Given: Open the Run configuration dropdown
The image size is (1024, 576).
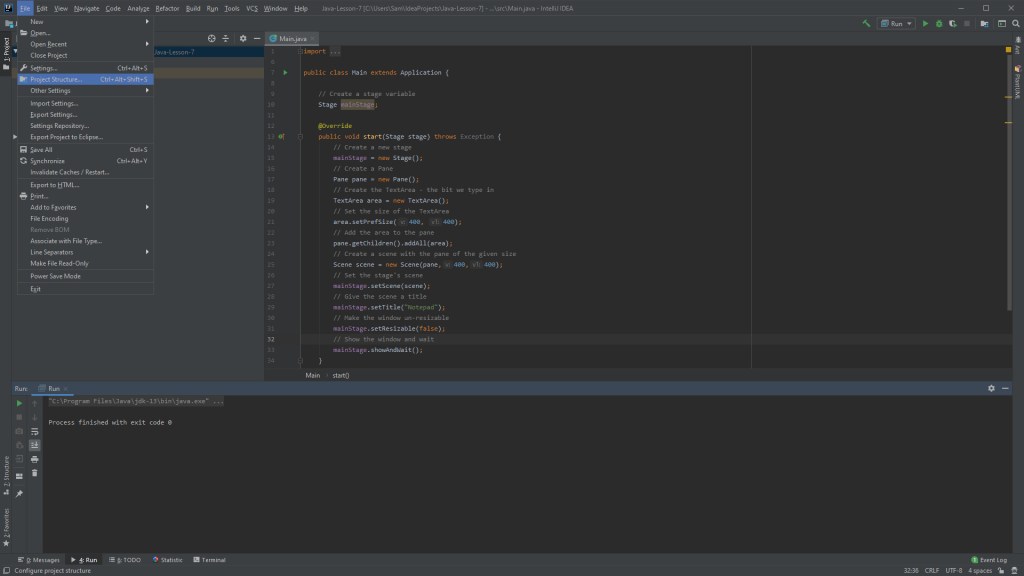Looking at the screenshot, I should click(896, 23).
